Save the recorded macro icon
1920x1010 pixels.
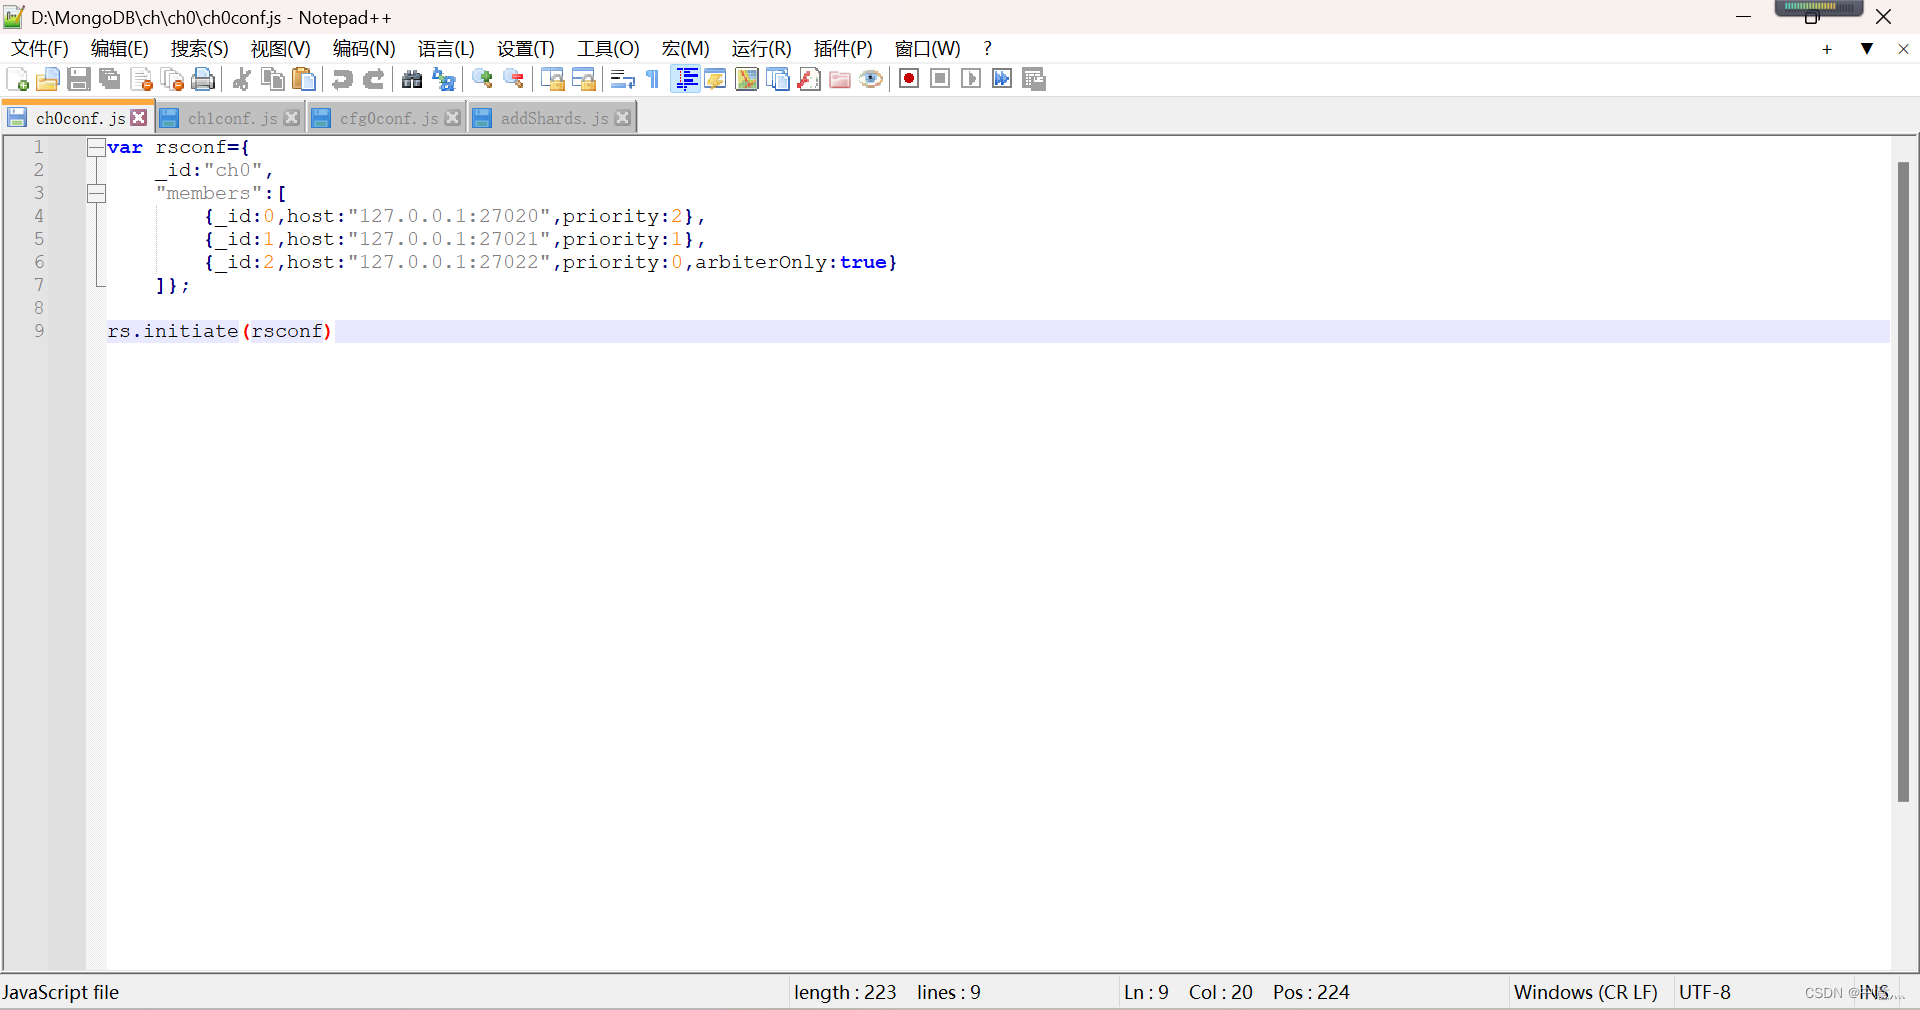(x=1034, y=79)
